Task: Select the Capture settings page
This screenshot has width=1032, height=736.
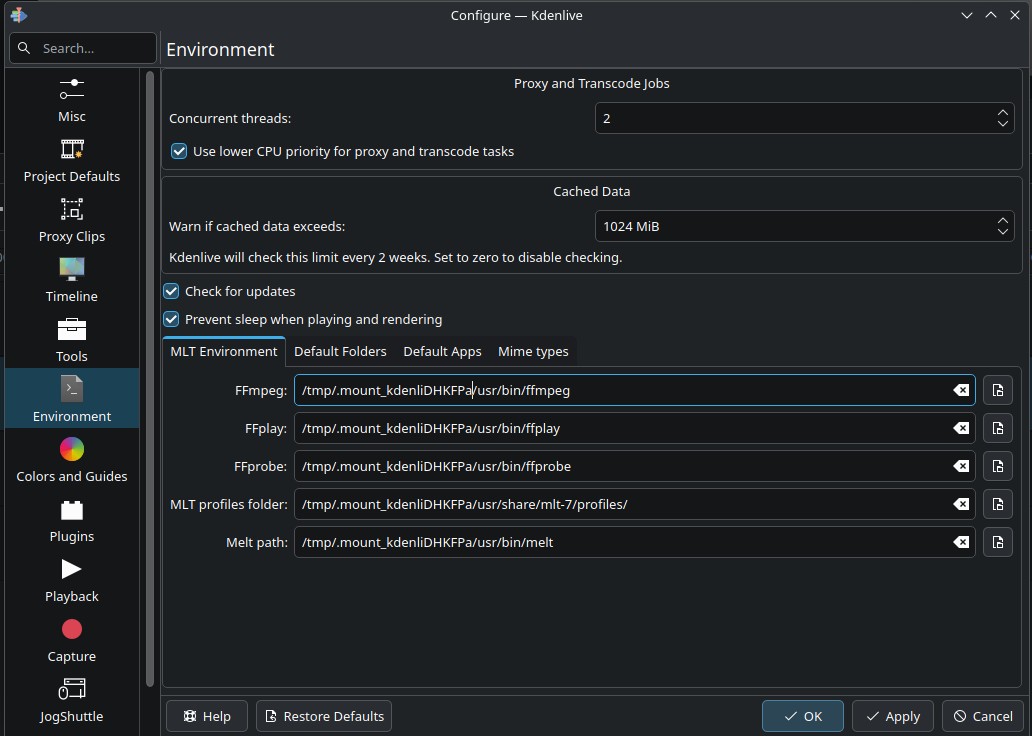Action: (x=71, y=640)
